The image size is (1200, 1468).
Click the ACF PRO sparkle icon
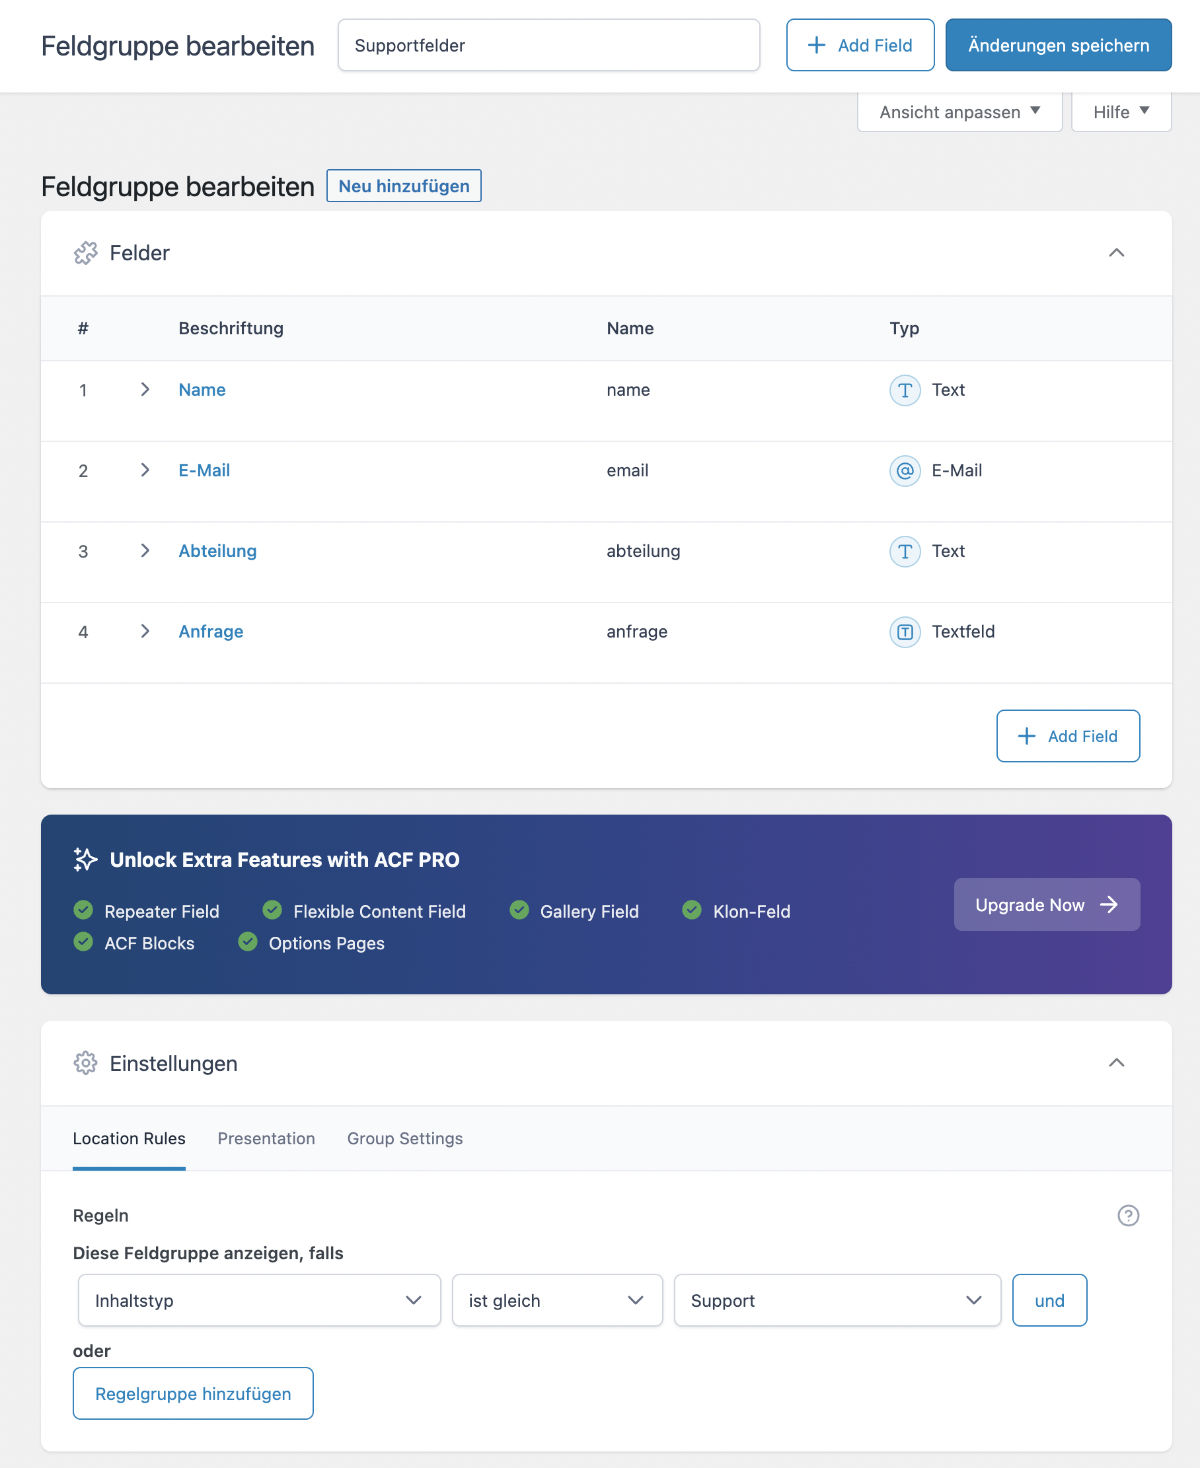click(x=86, y=859)
